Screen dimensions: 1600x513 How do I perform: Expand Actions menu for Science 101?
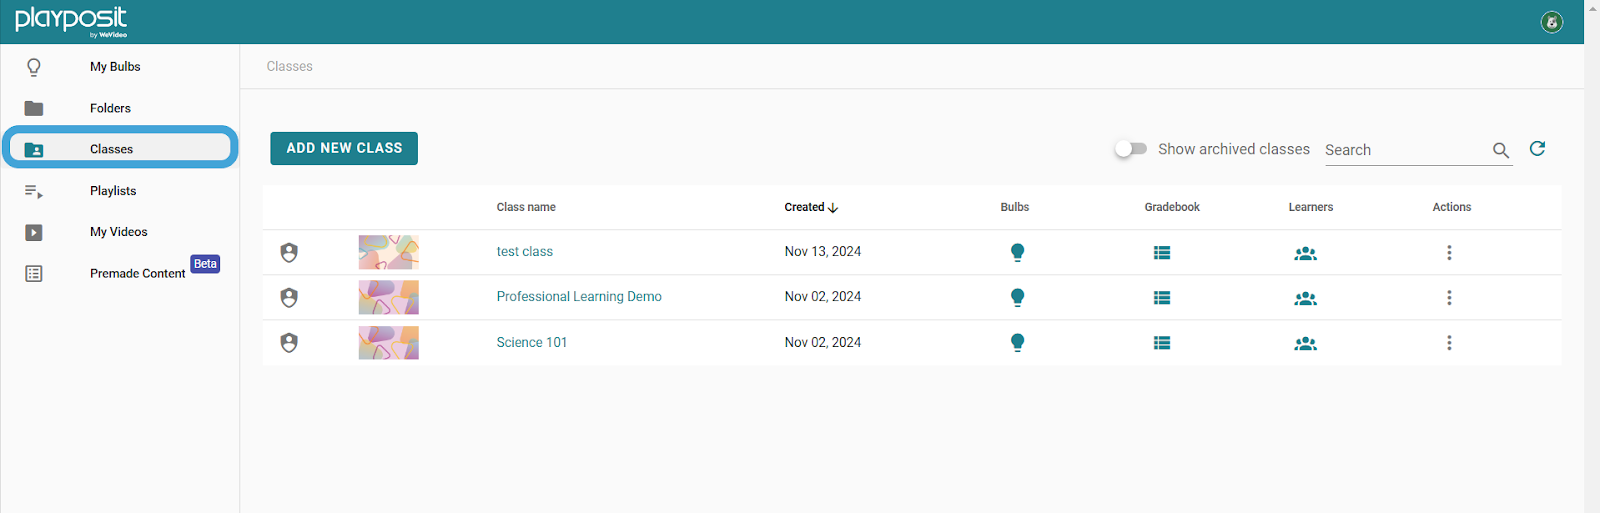[1449, 343]
